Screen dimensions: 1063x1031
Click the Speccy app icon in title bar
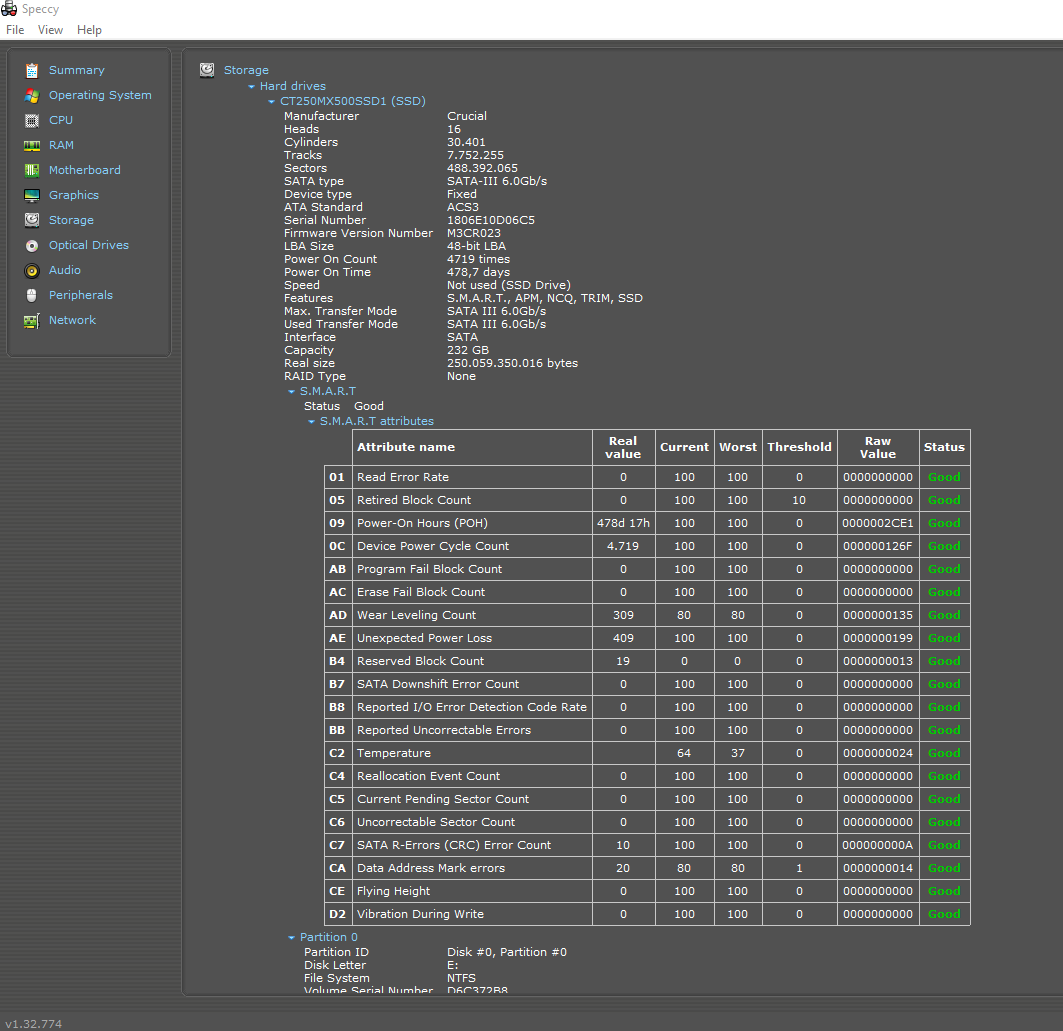click(9, 9)
